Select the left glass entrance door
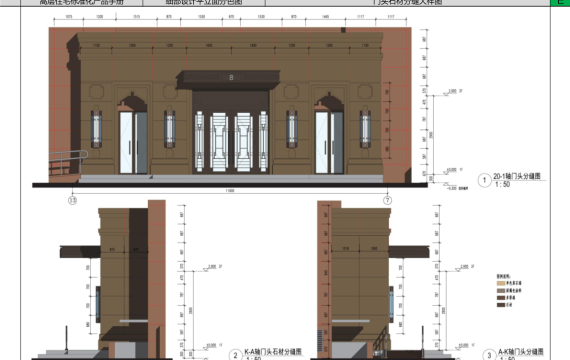Viewport: 570px width, 360px height. tap(133, 142)
